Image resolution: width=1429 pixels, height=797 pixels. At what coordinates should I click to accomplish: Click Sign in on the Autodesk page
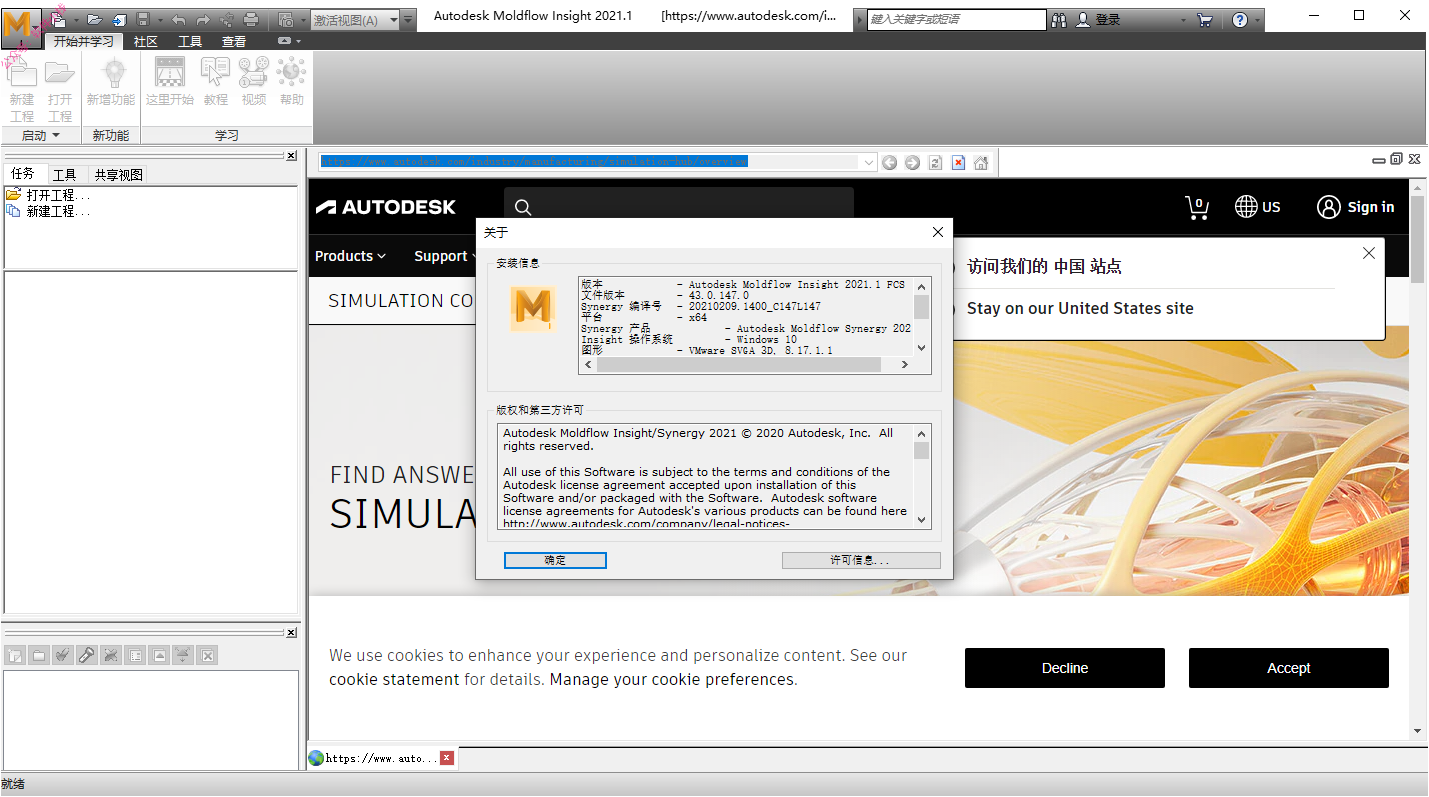click(x=1356, y=207)
